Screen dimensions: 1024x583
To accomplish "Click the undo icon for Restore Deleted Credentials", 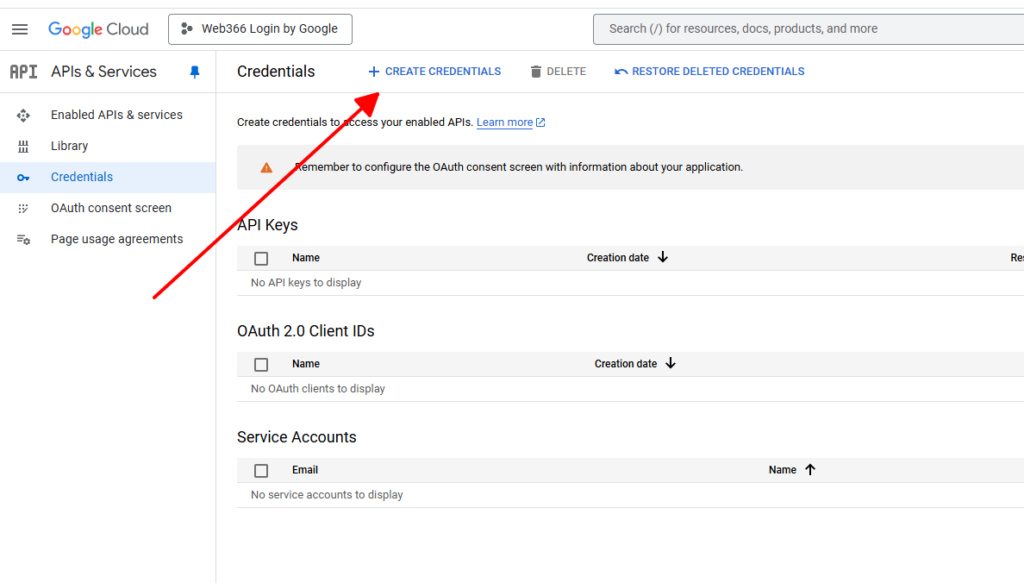I will (x=620, y=72).
